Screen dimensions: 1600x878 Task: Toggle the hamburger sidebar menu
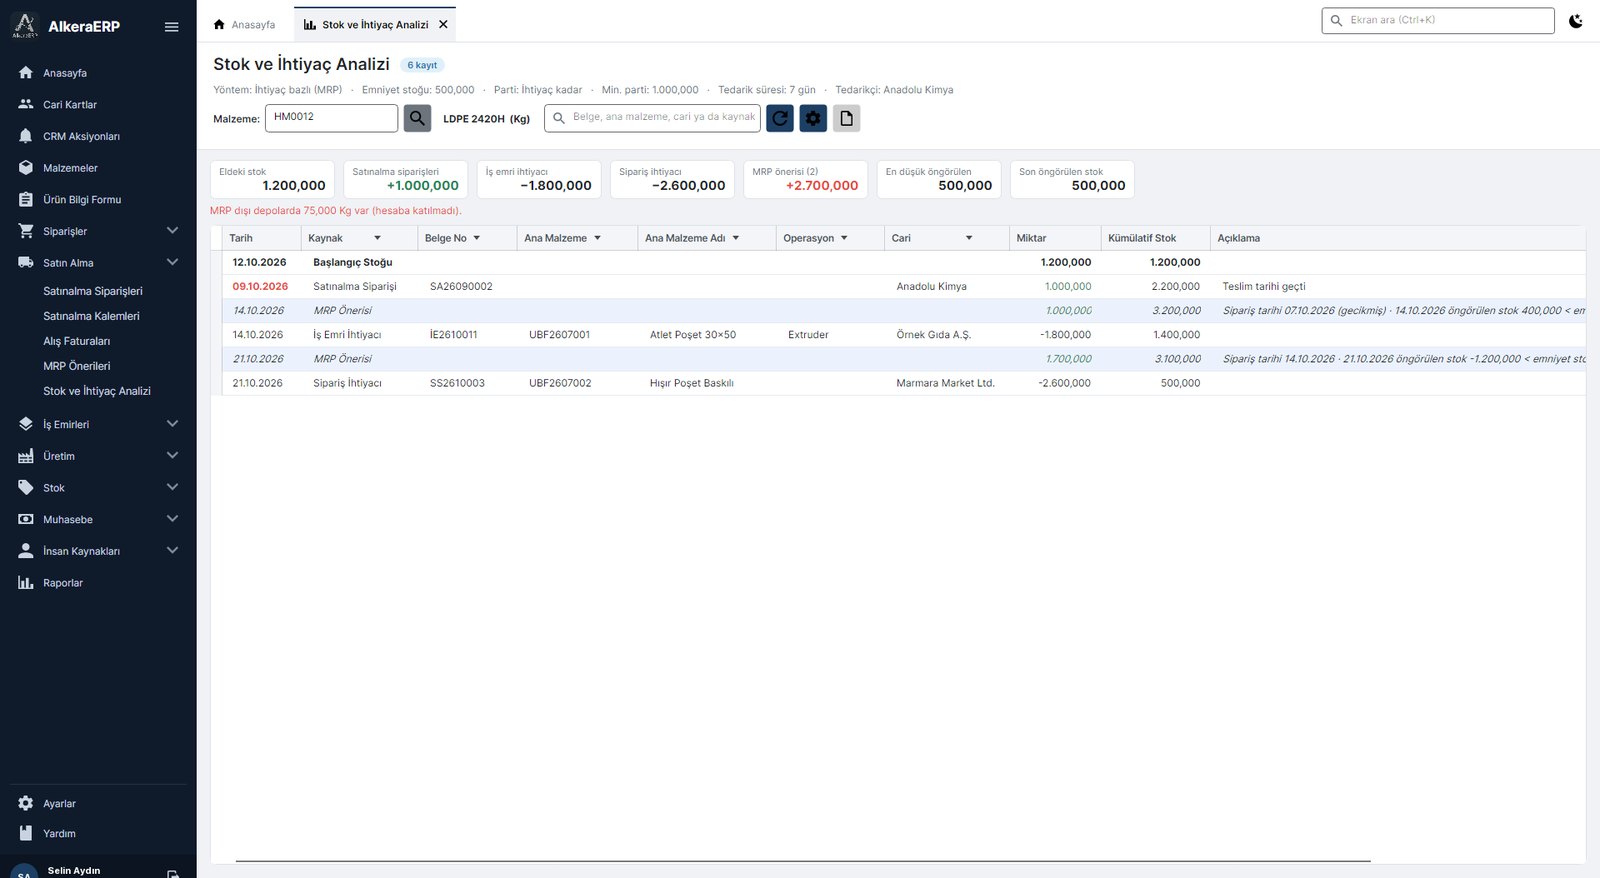tap(171, 27)
